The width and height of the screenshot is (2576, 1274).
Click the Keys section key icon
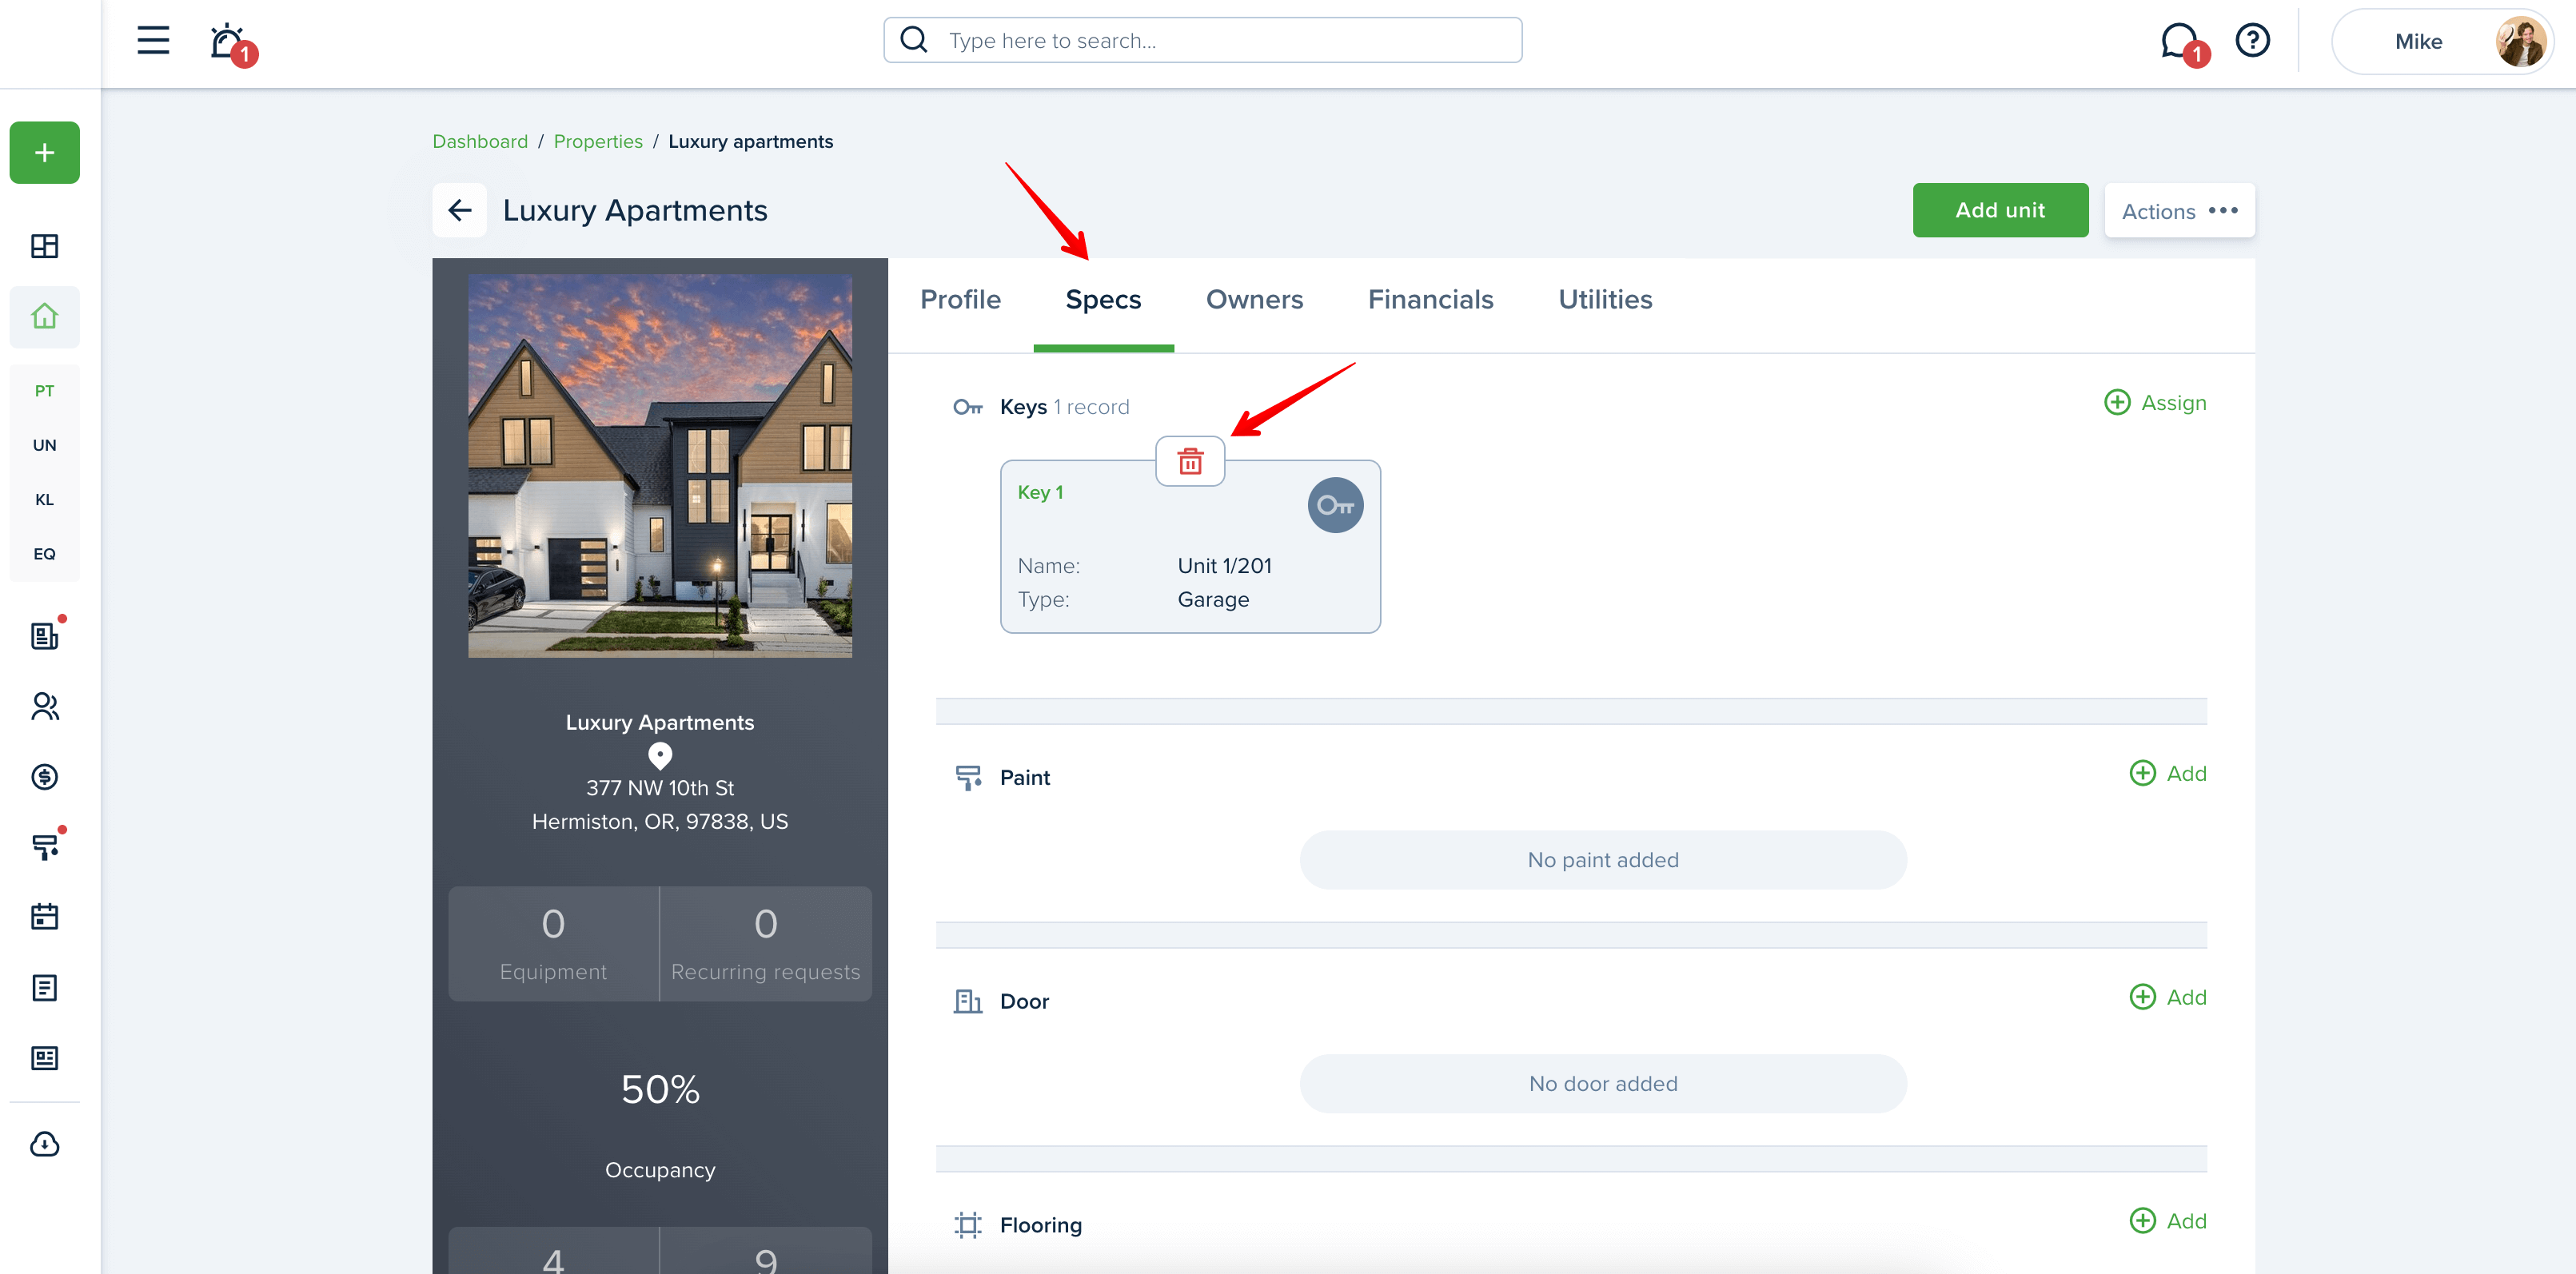coord(968,407)
